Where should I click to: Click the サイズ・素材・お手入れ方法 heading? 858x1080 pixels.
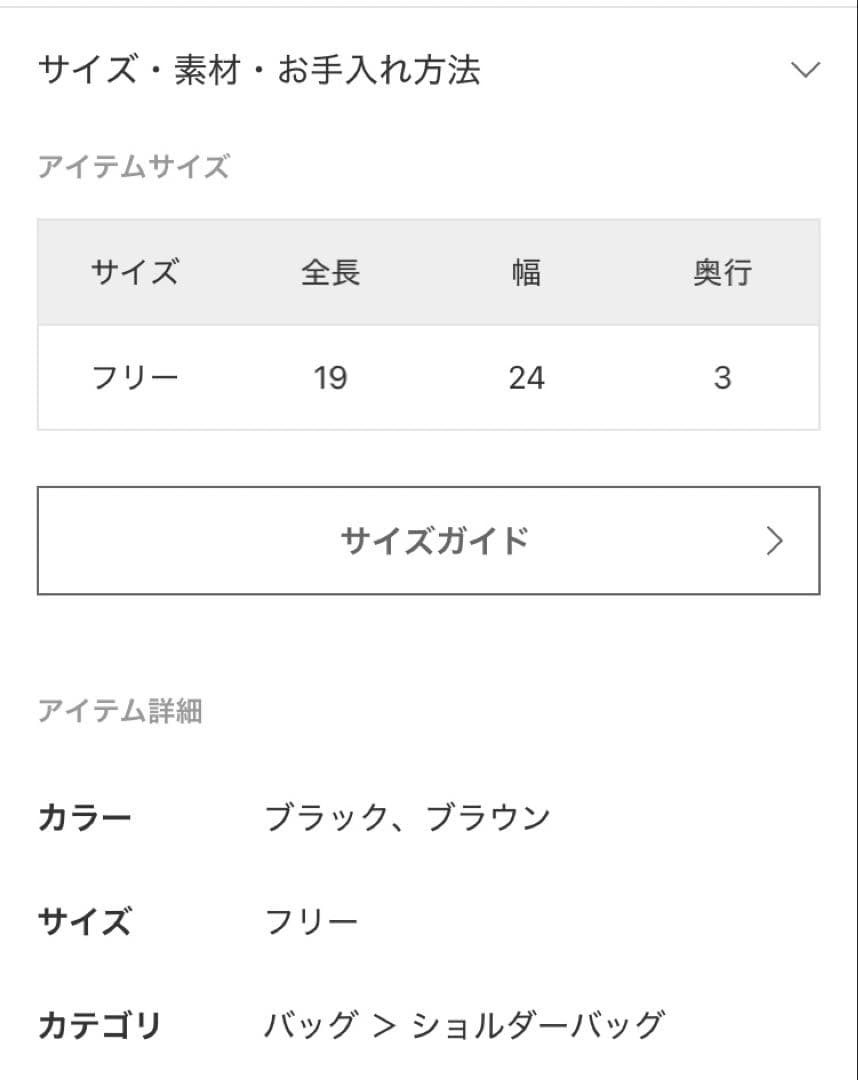point(259,70)
